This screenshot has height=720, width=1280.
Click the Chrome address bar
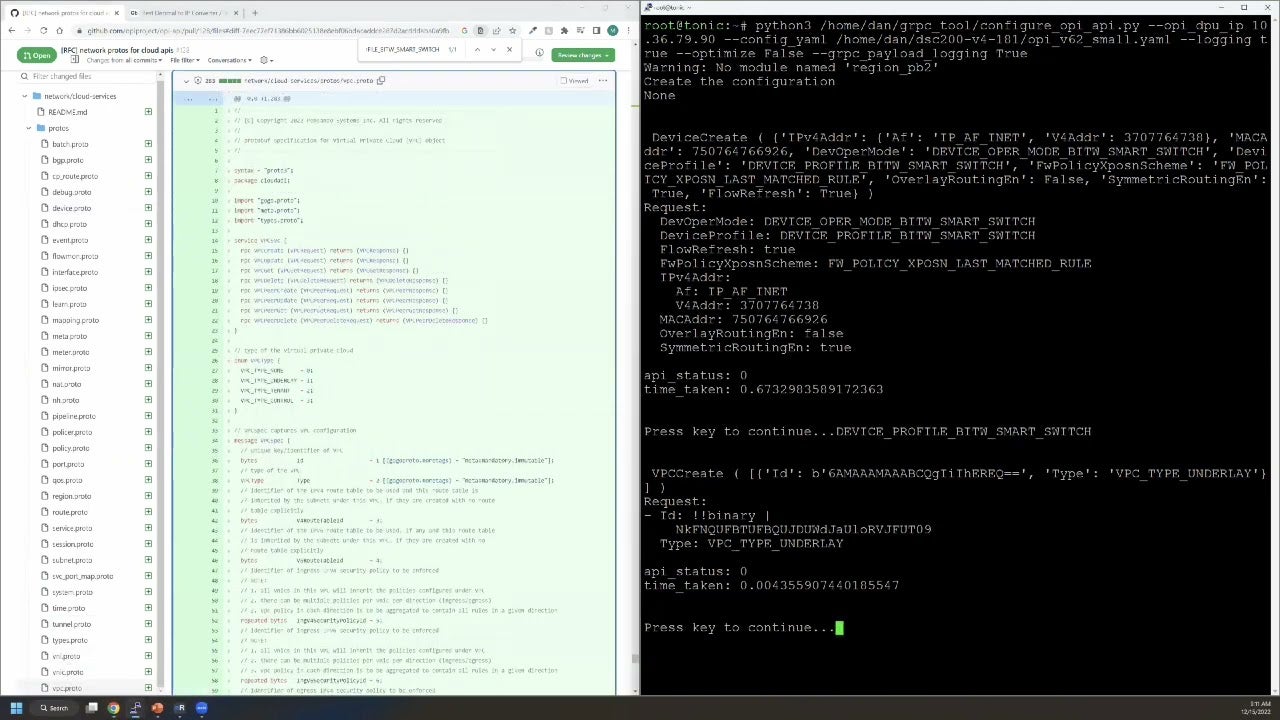click(268, 31)
